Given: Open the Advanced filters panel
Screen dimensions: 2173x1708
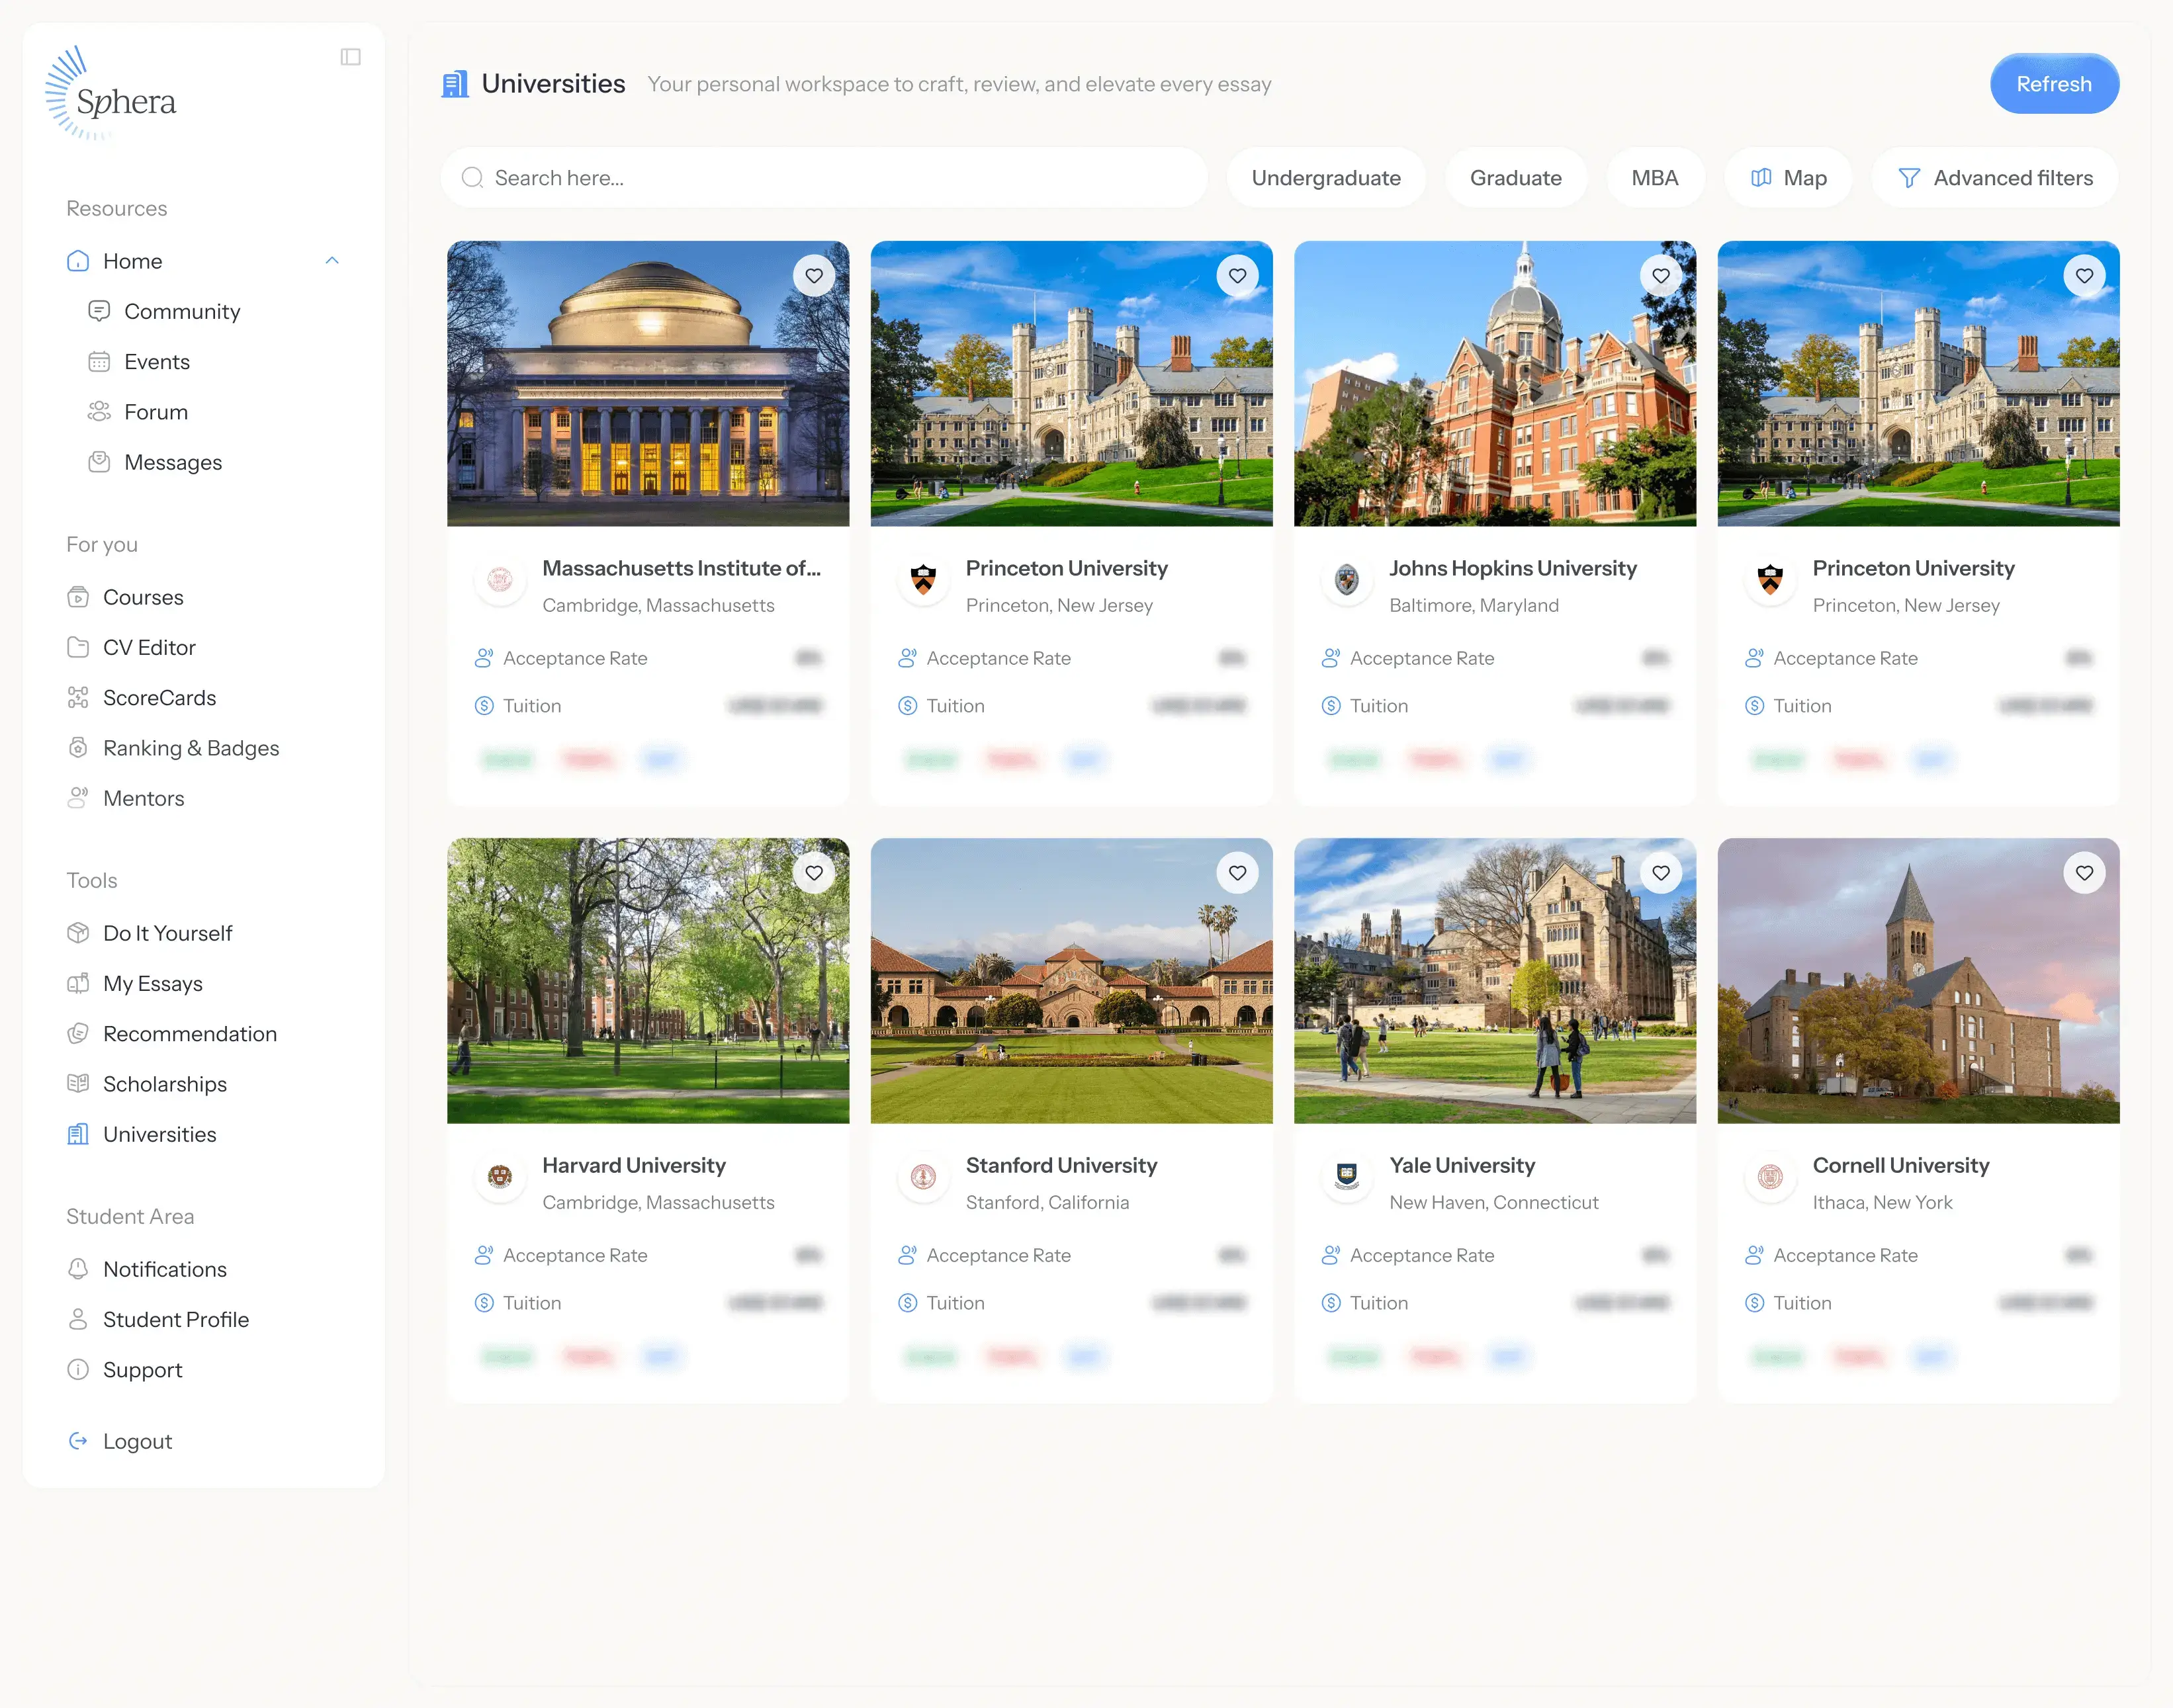Looking at the screenshot, I should click(1995, 178).
